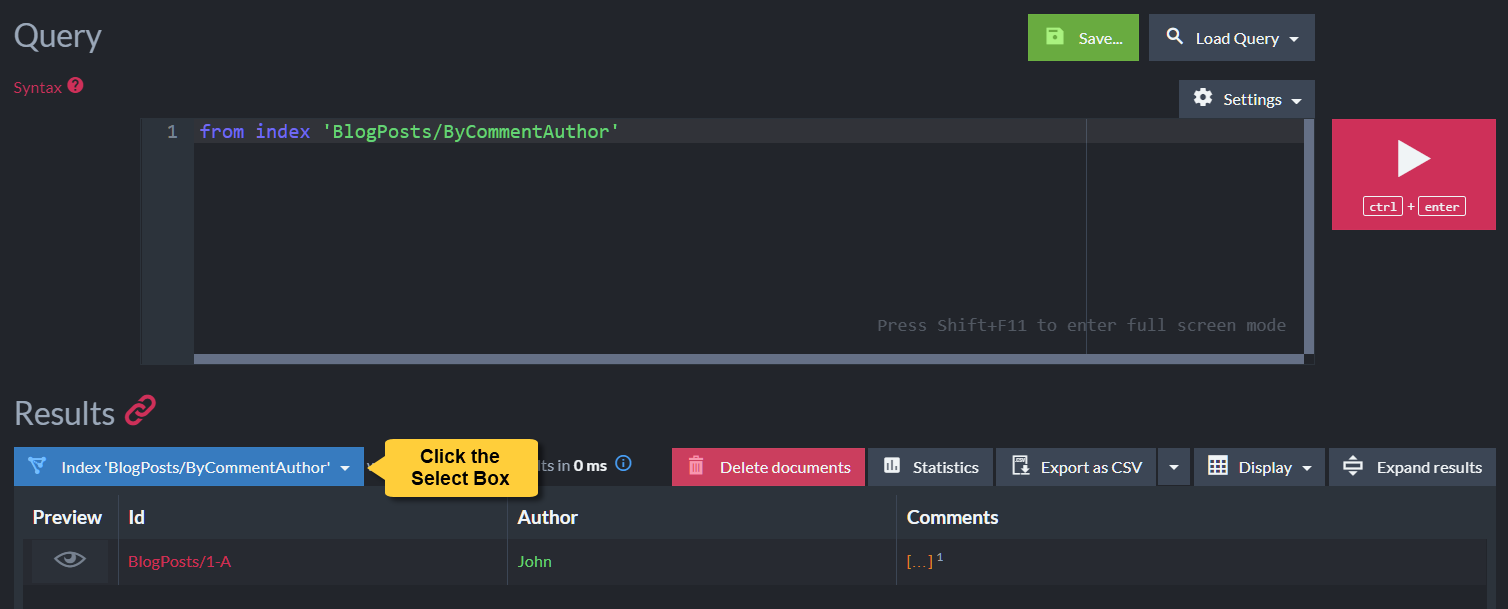The height and width of the screenshot is (609, 1508).
Task: Click the Author cell value John
Action: pyautogui.click(x=535, y=561)
